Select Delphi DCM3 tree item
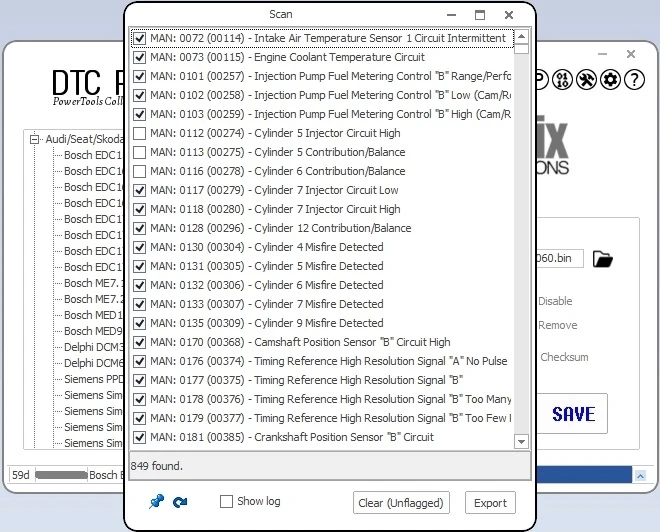The height and width of the screenshot is (532, 660). tap(94, 347)
